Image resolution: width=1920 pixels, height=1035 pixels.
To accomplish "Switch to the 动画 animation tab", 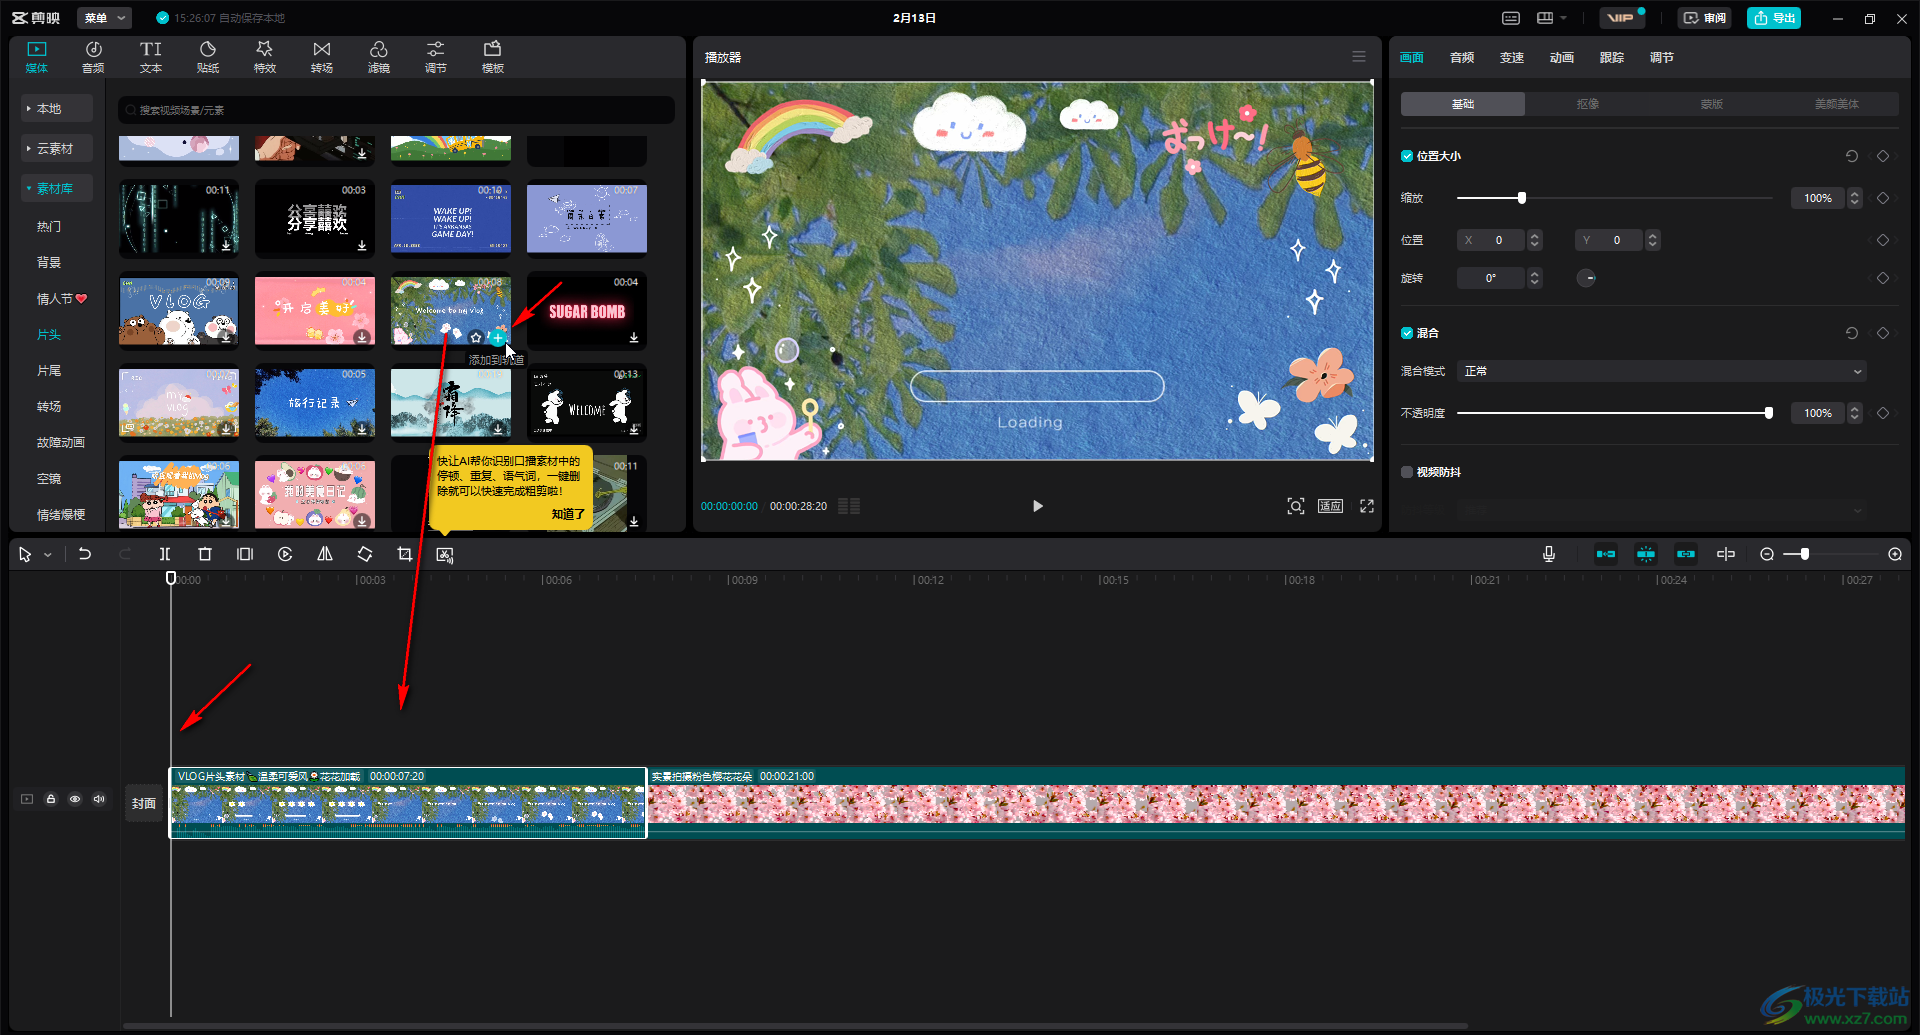I will [1562, 57].
